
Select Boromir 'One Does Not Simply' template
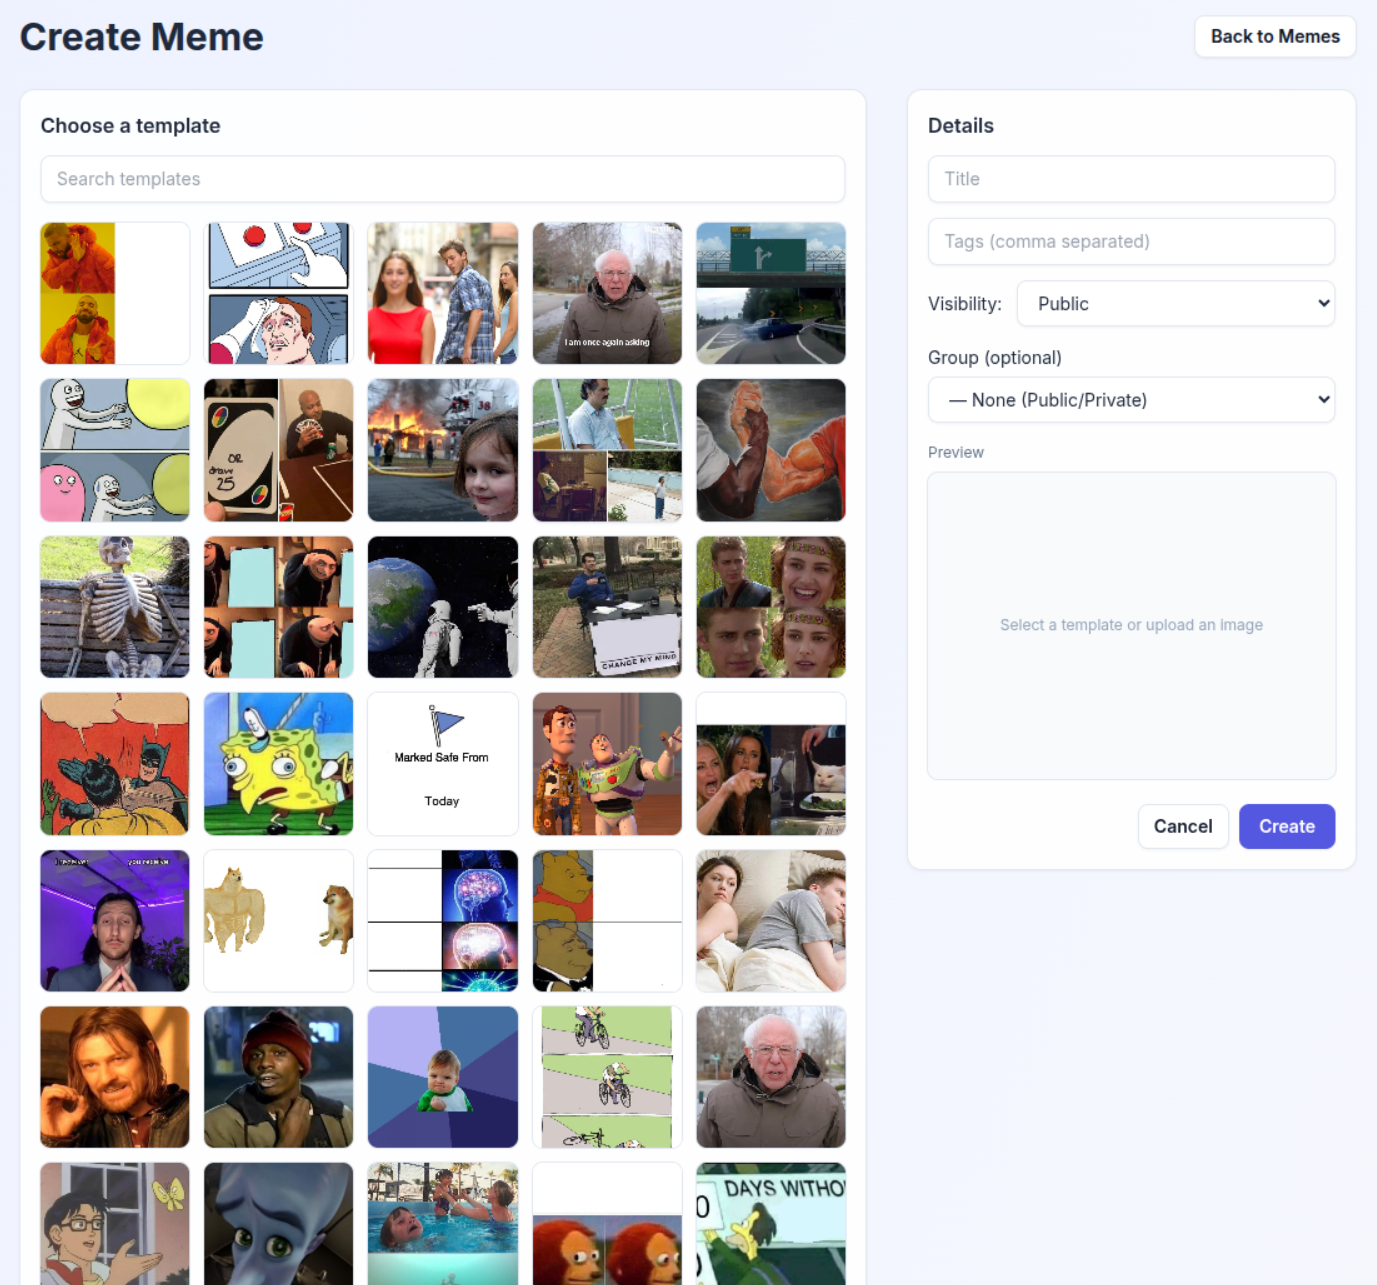tap(115, 1077)
